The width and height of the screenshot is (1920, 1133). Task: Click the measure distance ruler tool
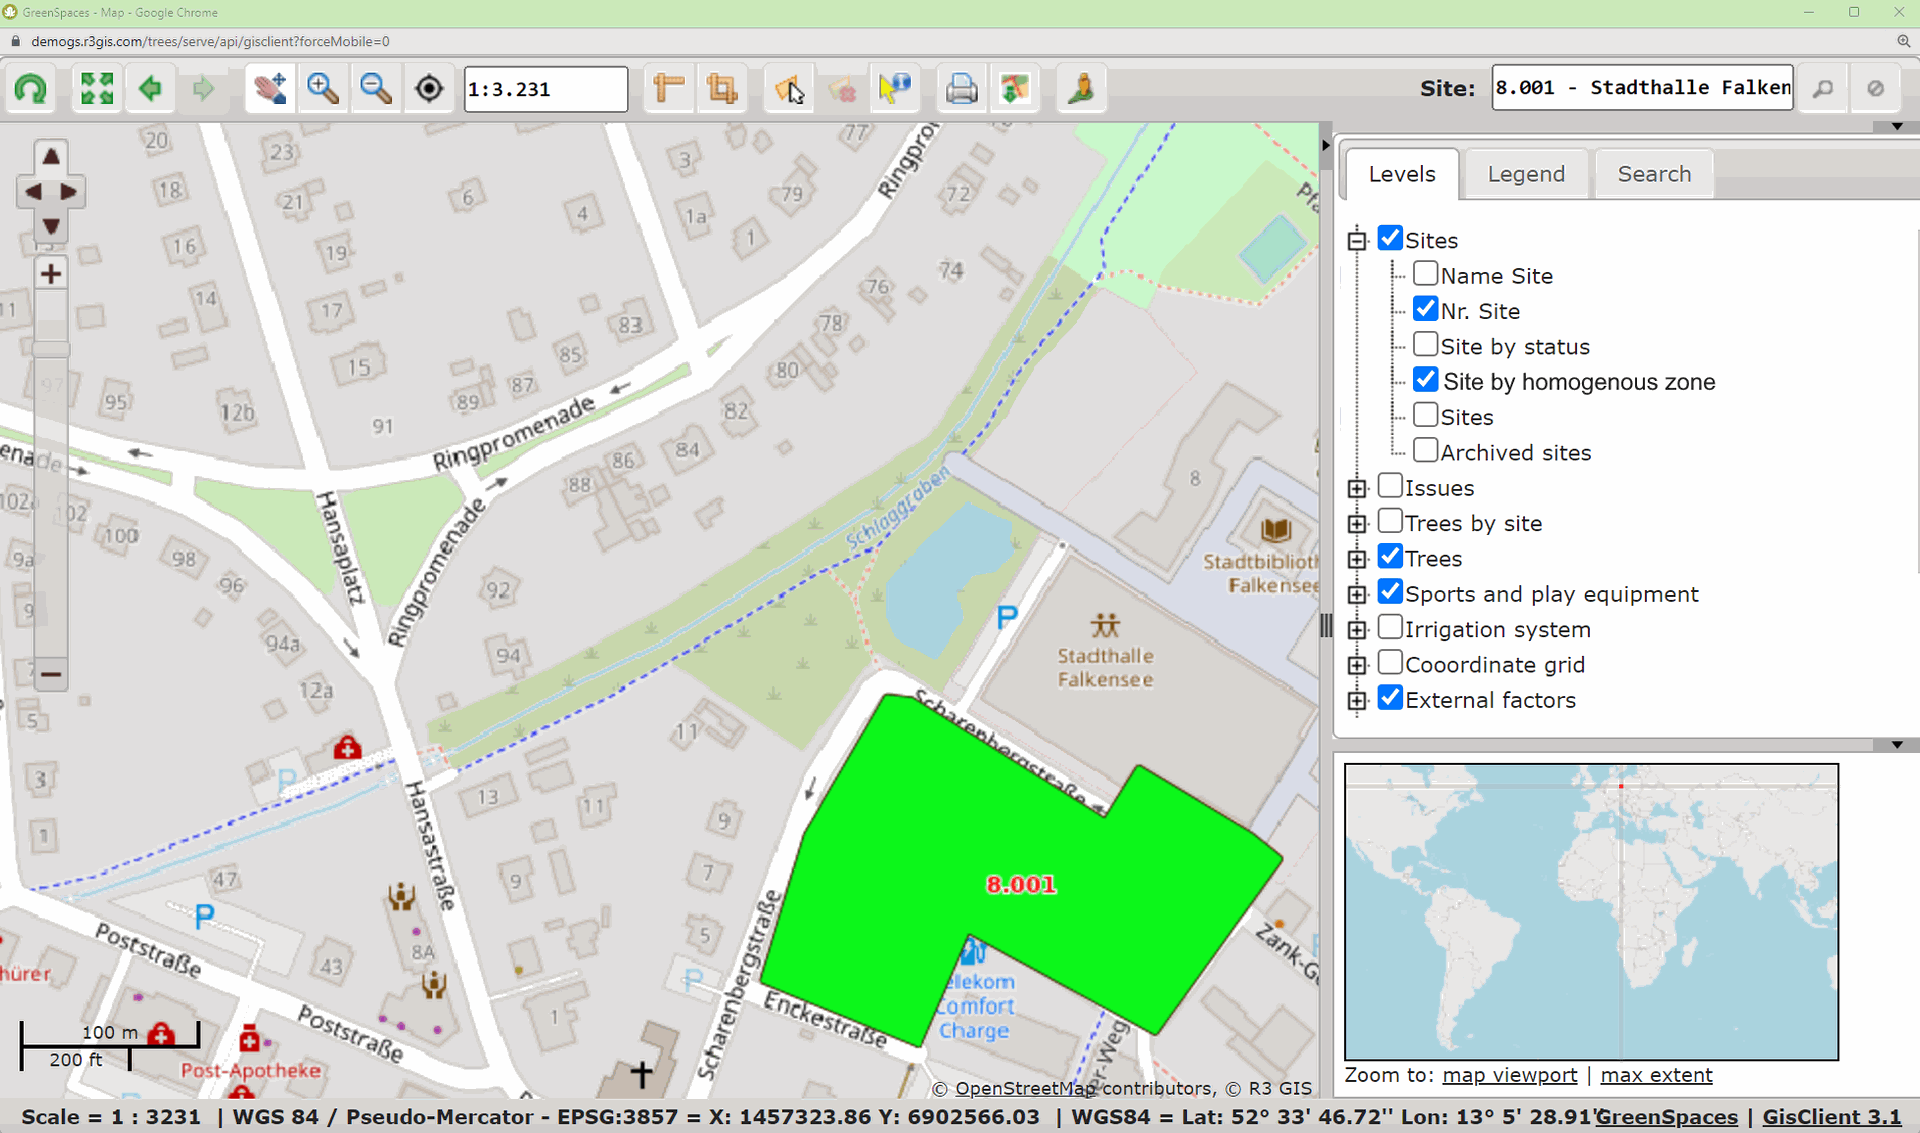[x=668, y=89]
